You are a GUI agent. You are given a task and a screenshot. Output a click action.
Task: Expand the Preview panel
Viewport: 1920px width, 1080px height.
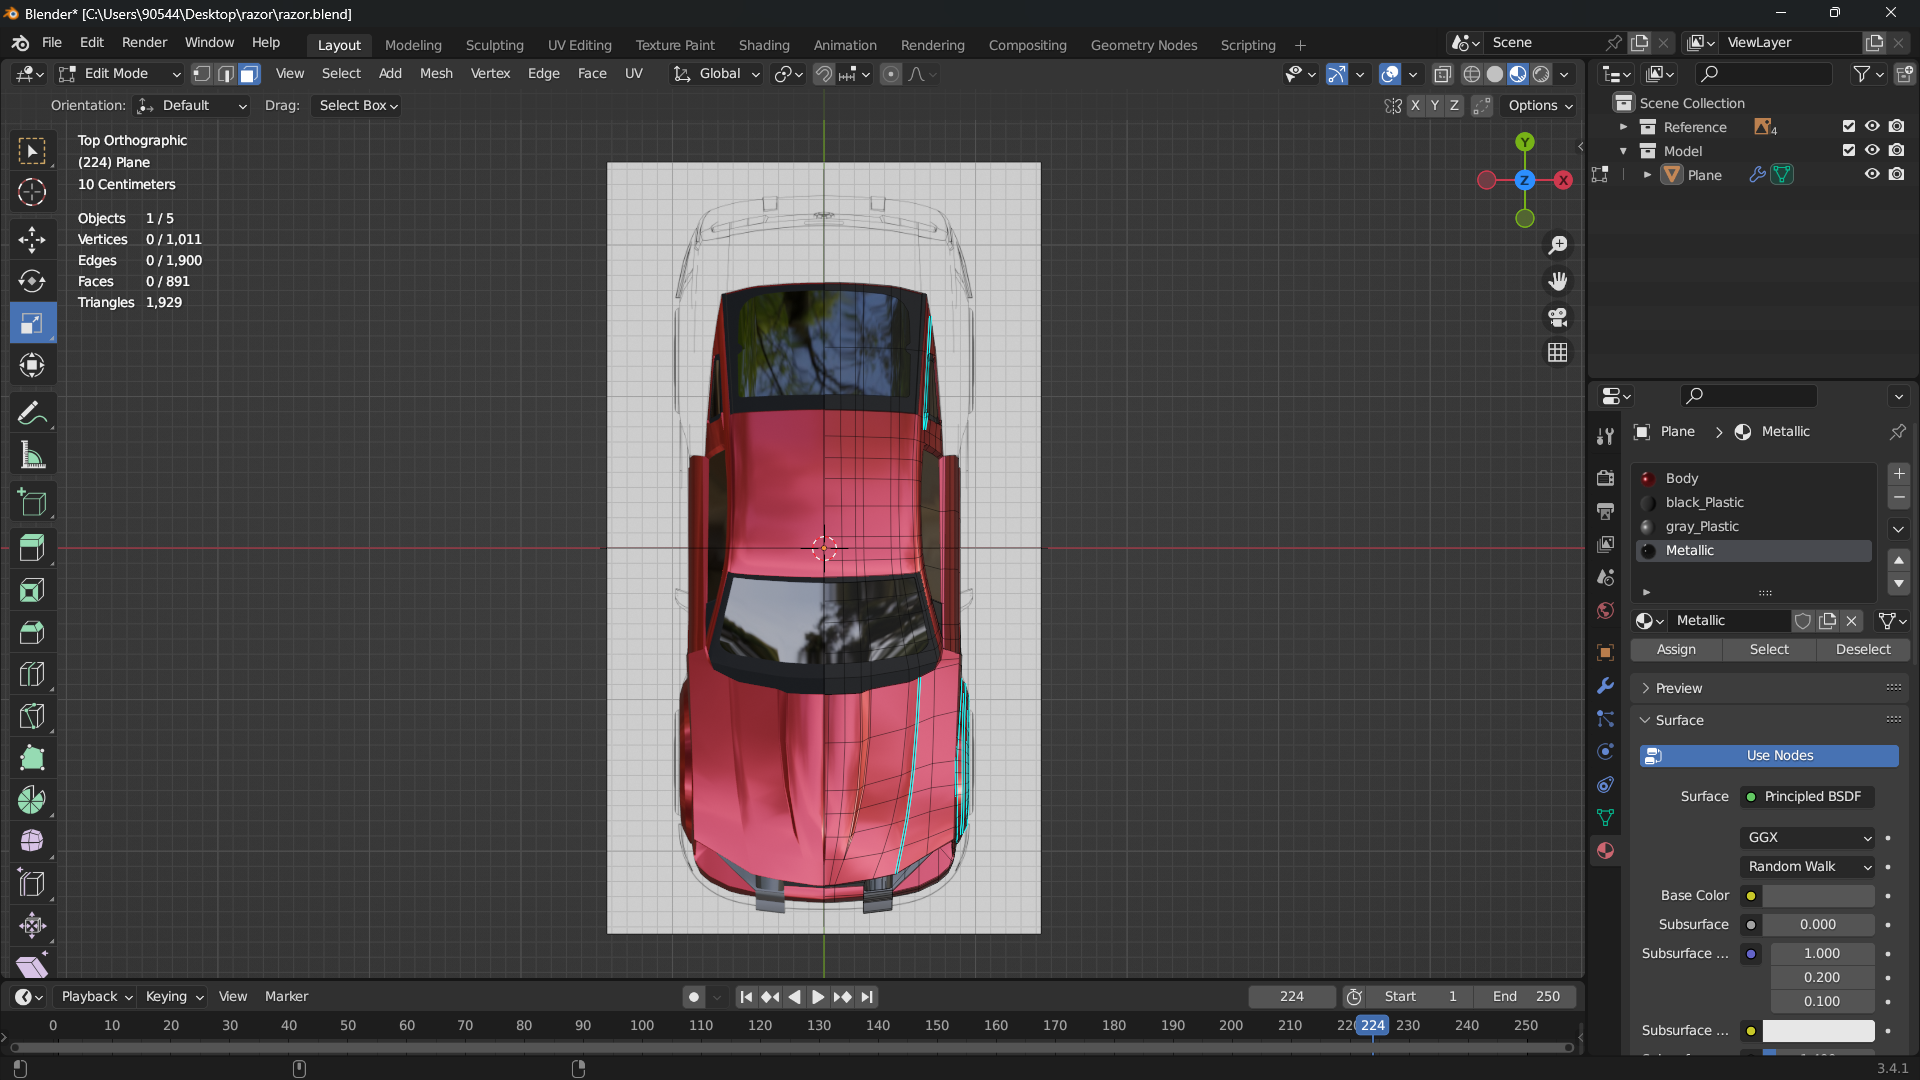(x=1678, y=688)
